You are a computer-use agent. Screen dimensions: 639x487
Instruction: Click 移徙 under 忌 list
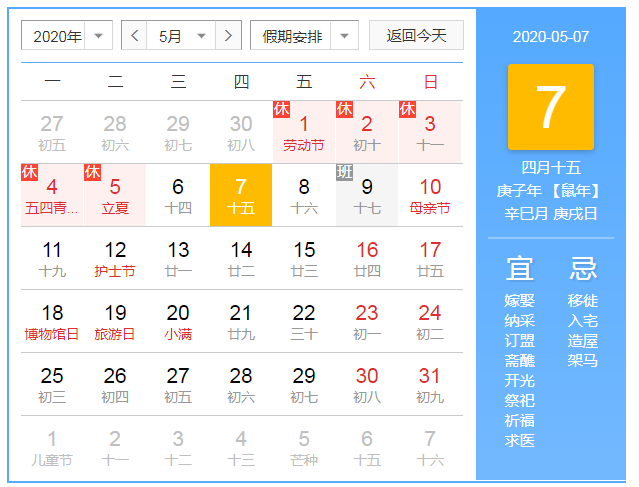(583, 300)
